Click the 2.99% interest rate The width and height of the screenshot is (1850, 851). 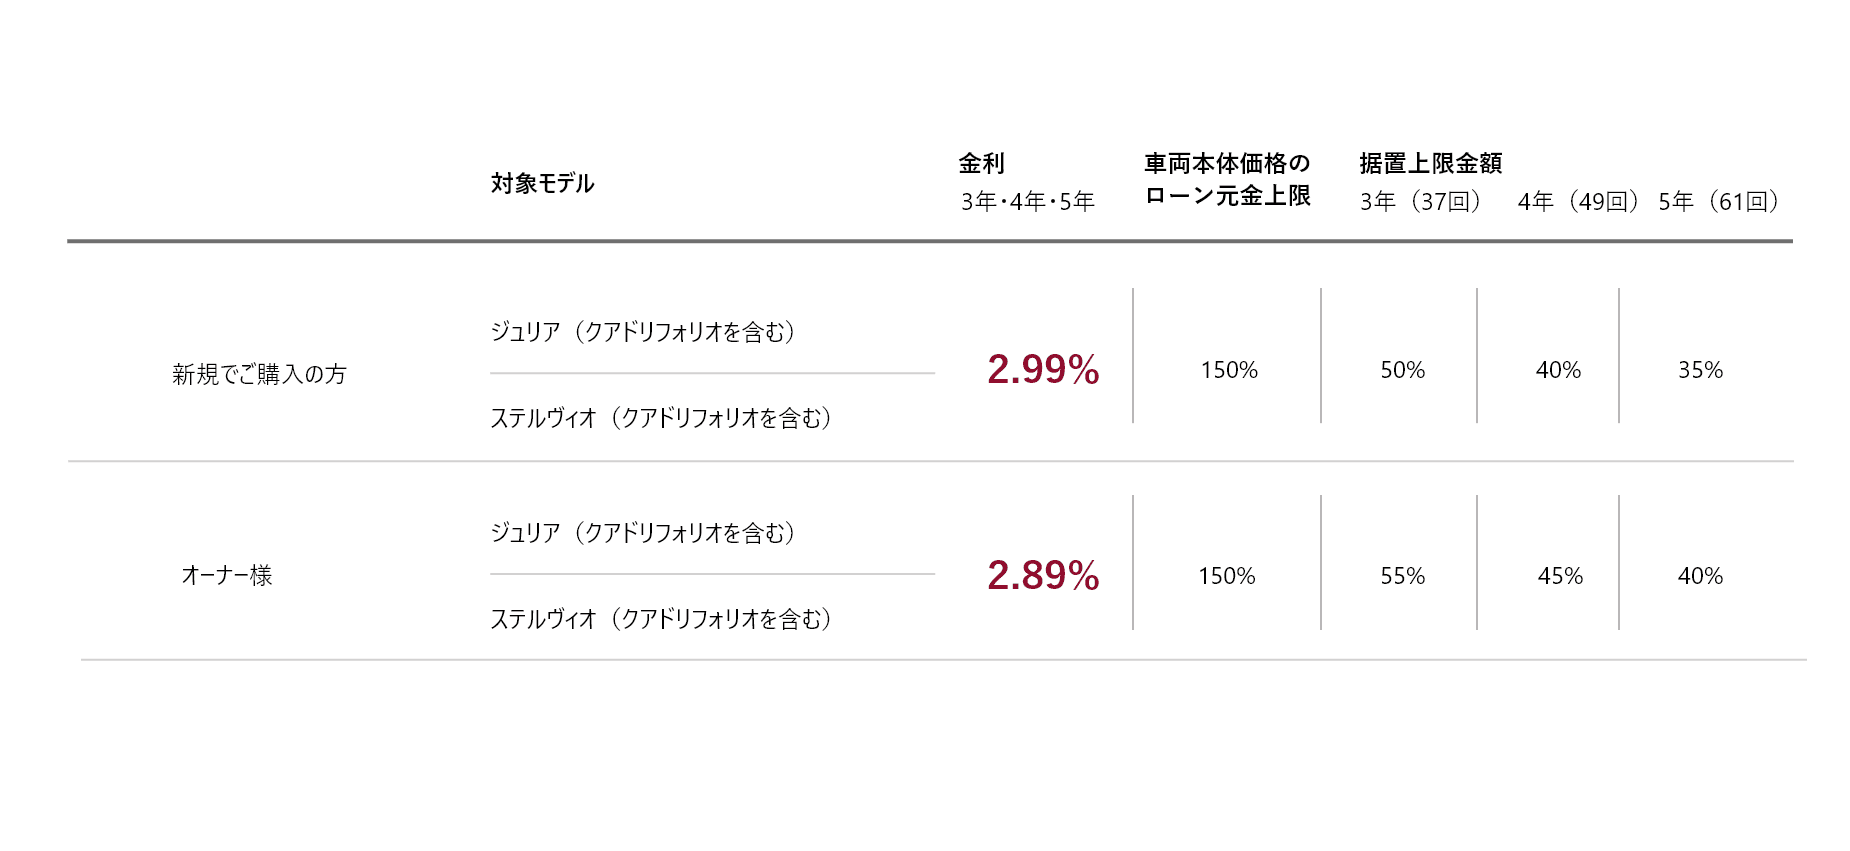coord(1043,370)
